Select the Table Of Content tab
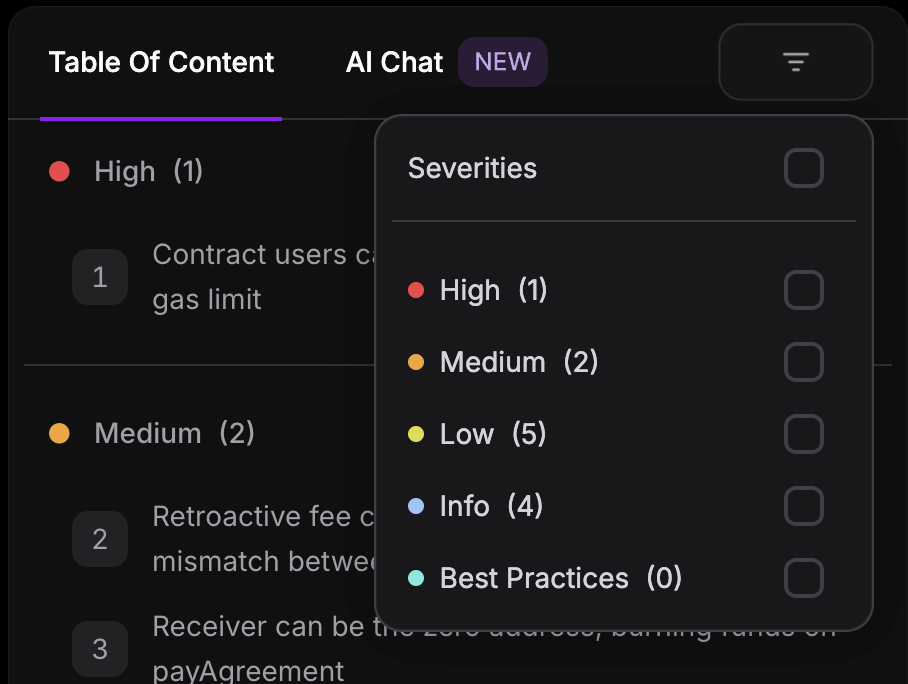This screenshot has width=908, height=684. click(x=161, y=62)
